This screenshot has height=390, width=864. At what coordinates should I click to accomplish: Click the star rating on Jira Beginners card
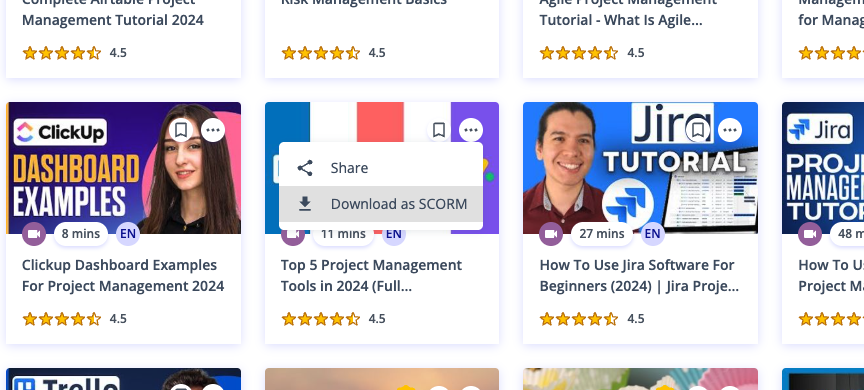coord(579,319)
